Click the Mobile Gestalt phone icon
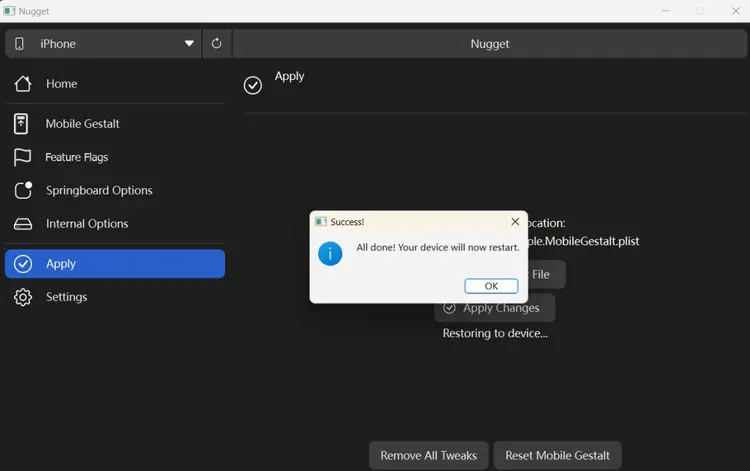The width and height of the screenshot is (750, 471). click(x=22, y=124)
